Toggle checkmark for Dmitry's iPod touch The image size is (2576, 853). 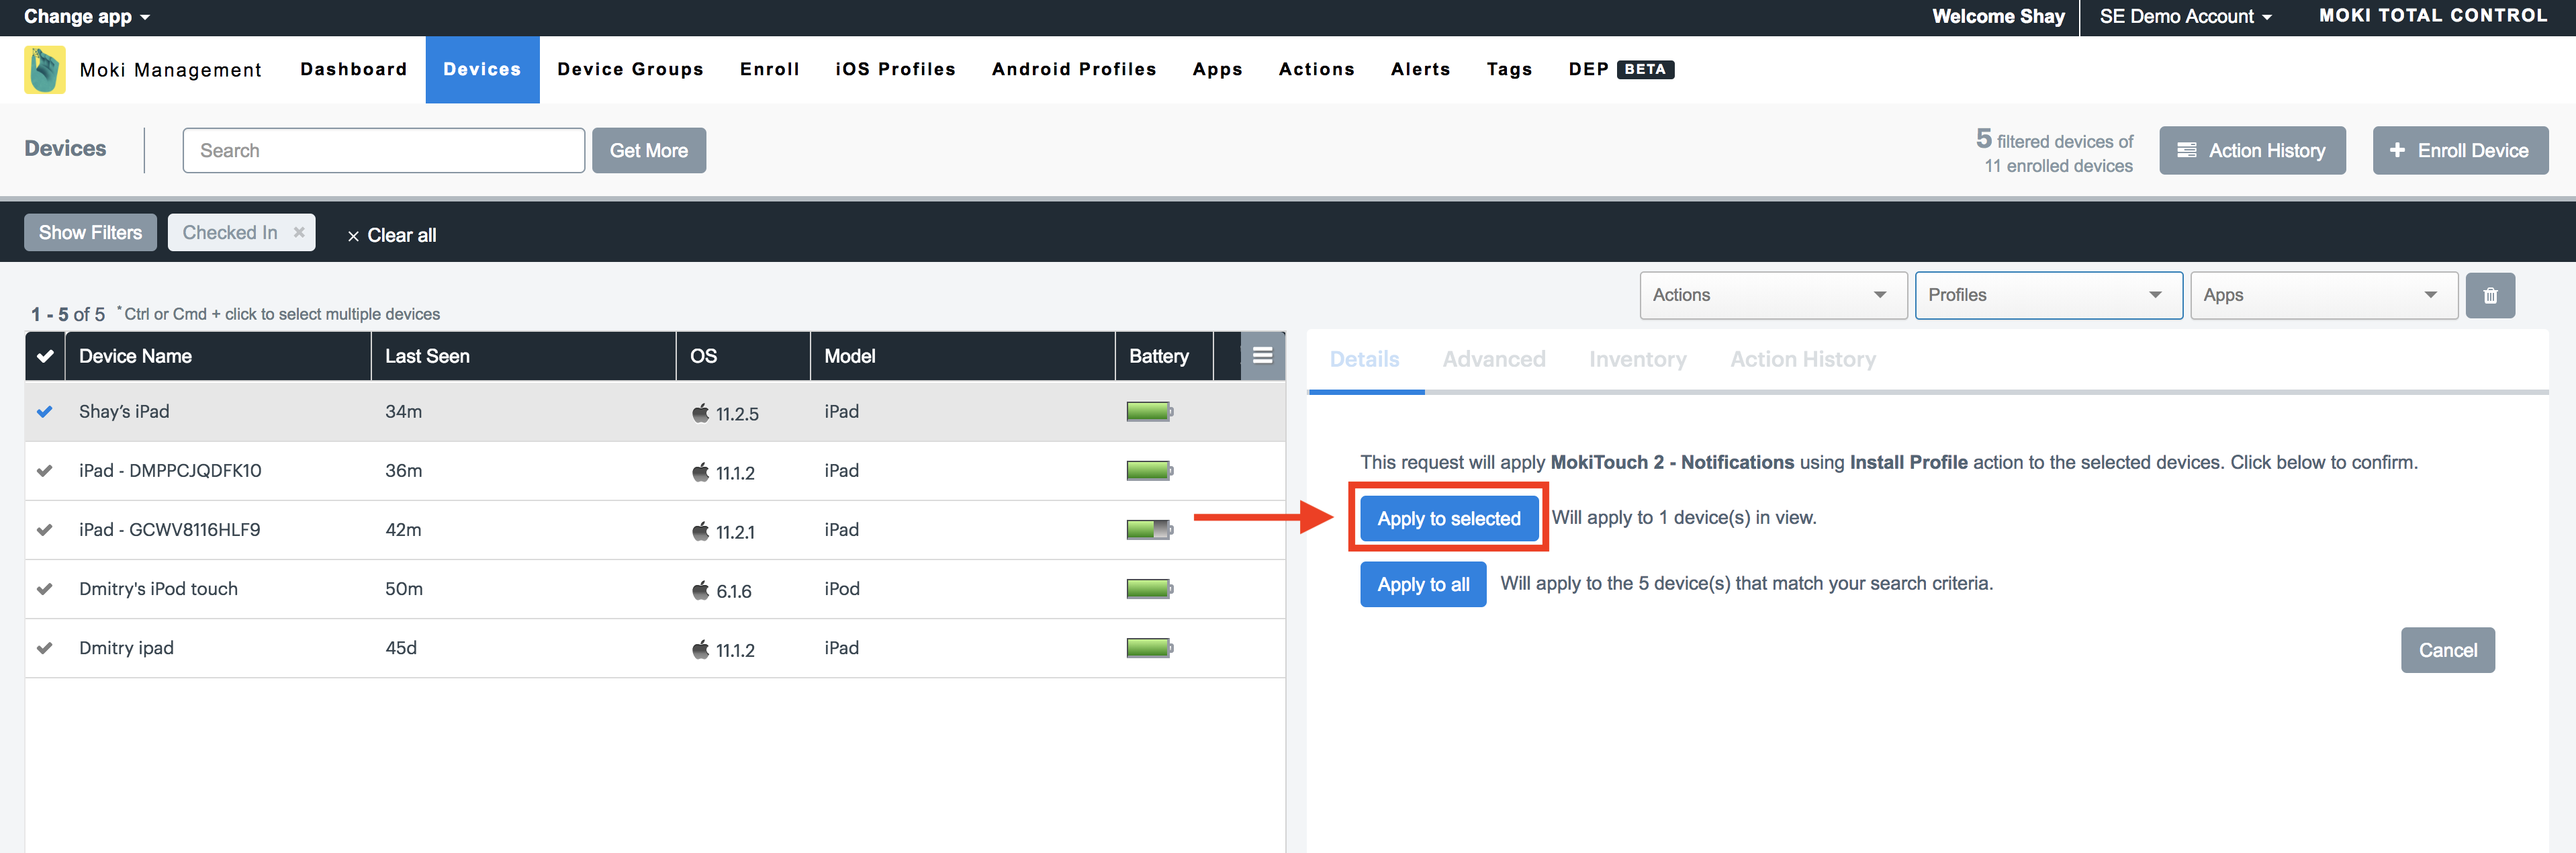pyautogui.click(x=45, y=589)
